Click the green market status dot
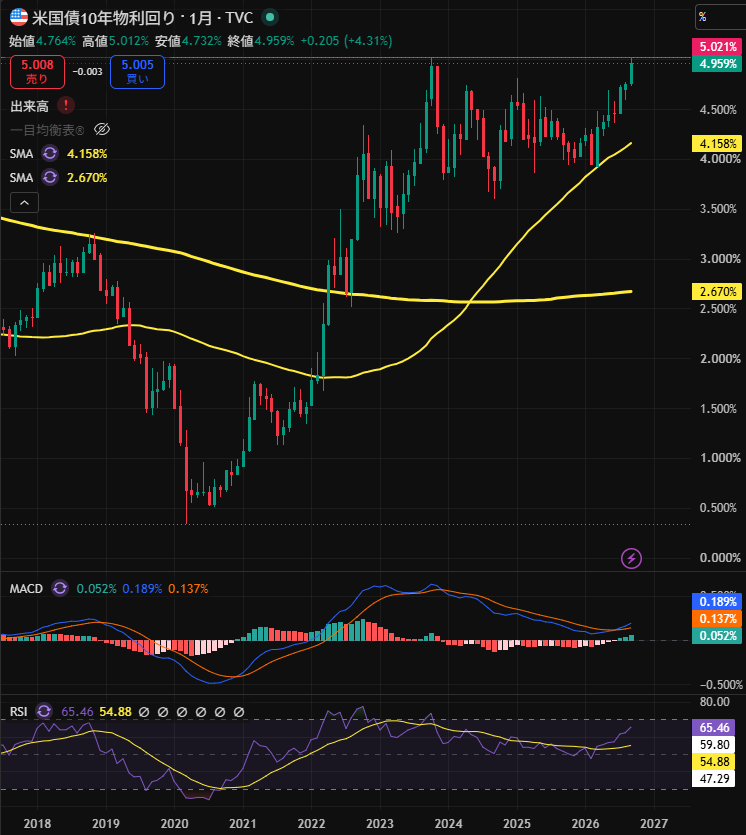Viewport: 746px width, 835px height. click(270, 17)
